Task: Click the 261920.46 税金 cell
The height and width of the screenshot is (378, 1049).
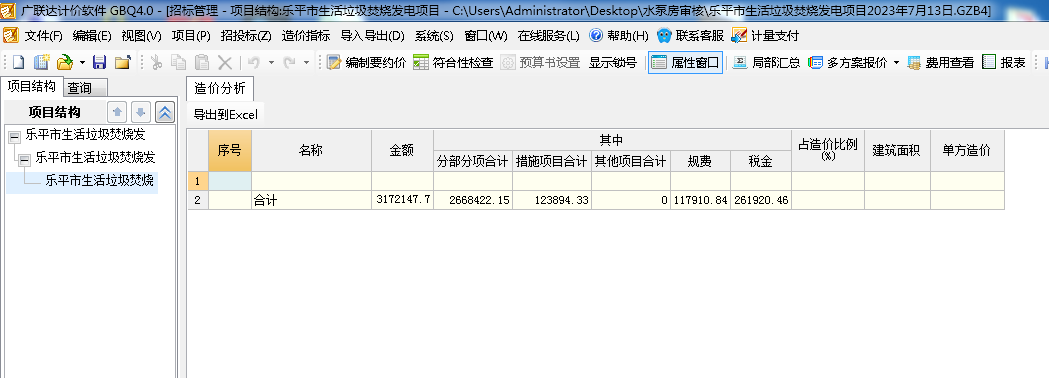Action: point(761,200)
